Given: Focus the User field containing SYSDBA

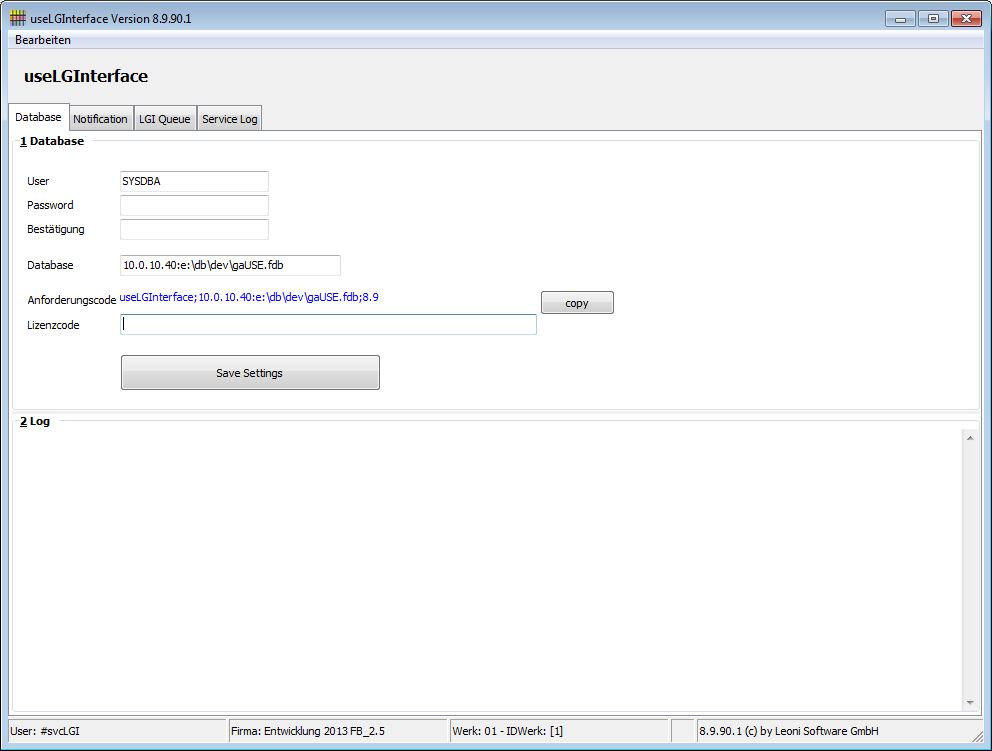Looking at the screenshot, I should [x=194, y=181].
